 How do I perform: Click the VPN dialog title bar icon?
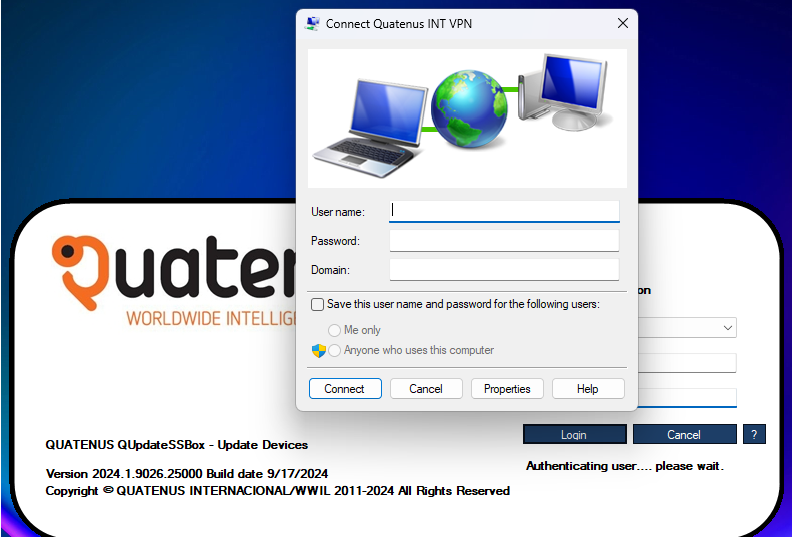point(313,24)
